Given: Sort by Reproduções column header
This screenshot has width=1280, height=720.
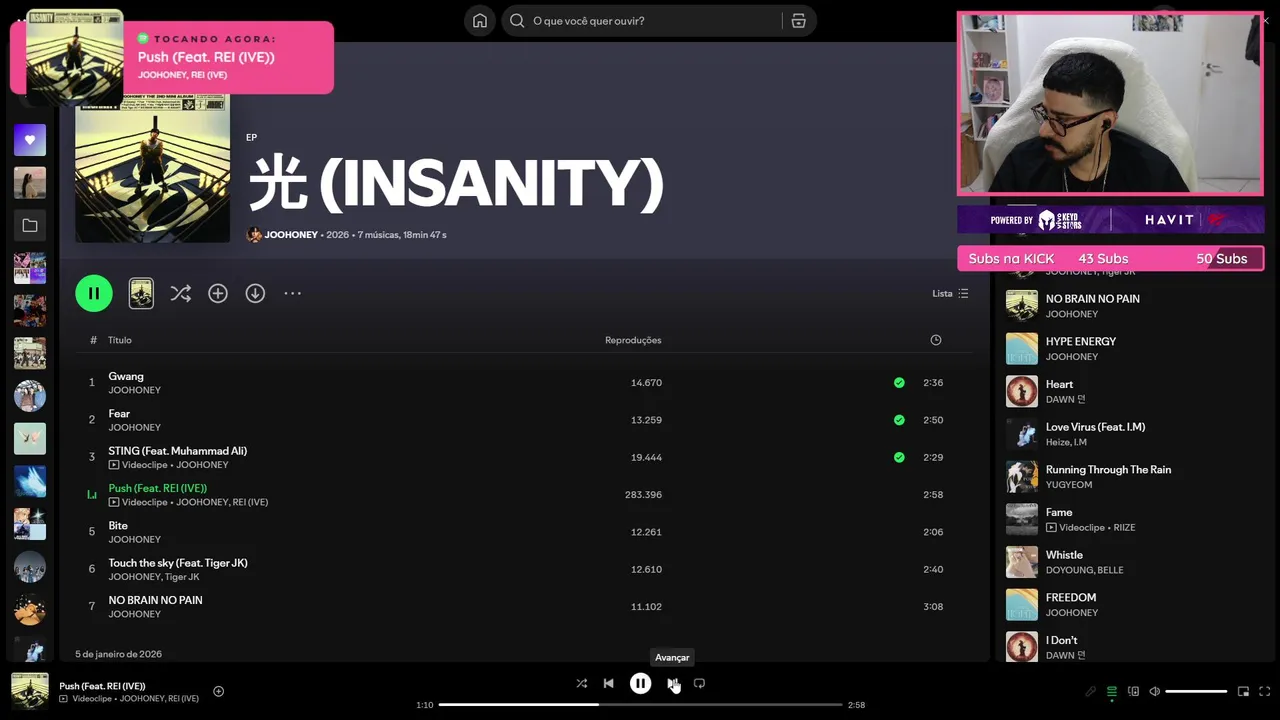Looking at the screenshot, I should pyautogui.click(x=633, y=340).
